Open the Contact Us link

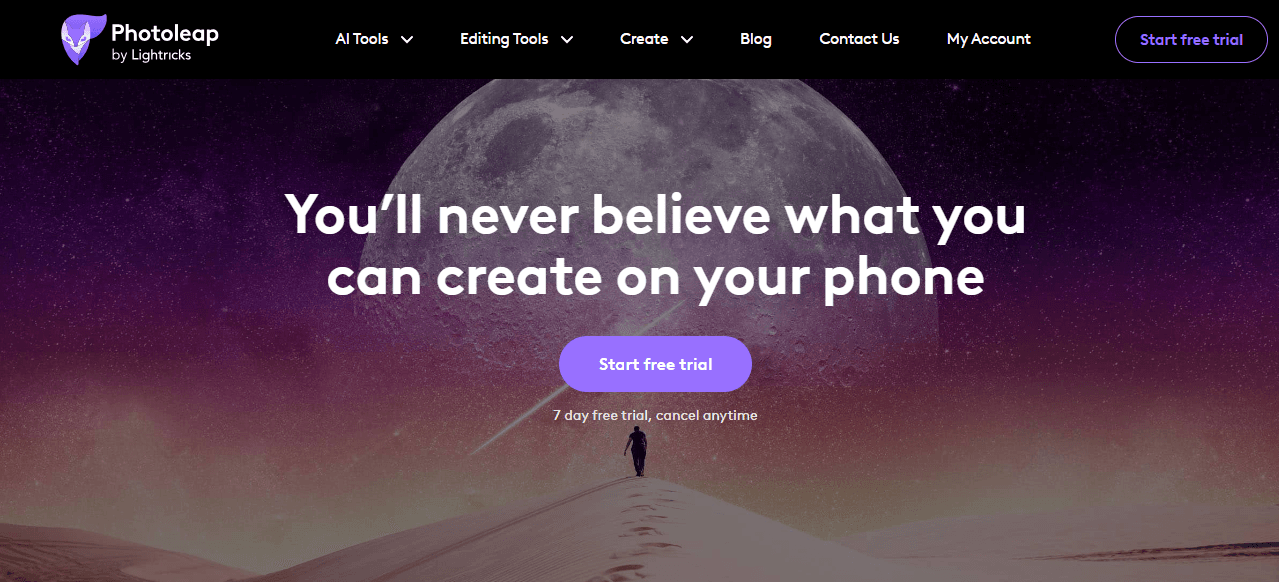tap(859, 39)
